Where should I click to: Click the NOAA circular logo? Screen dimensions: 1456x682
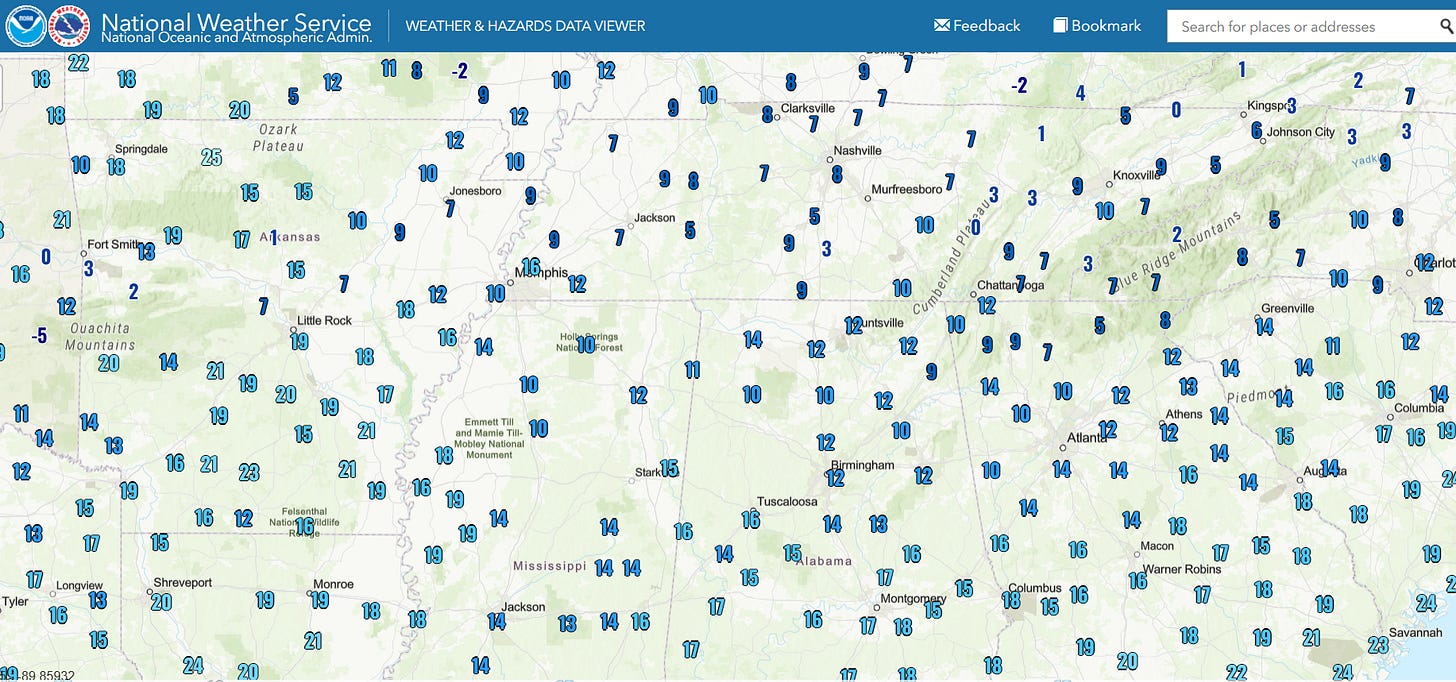[24, 26]
